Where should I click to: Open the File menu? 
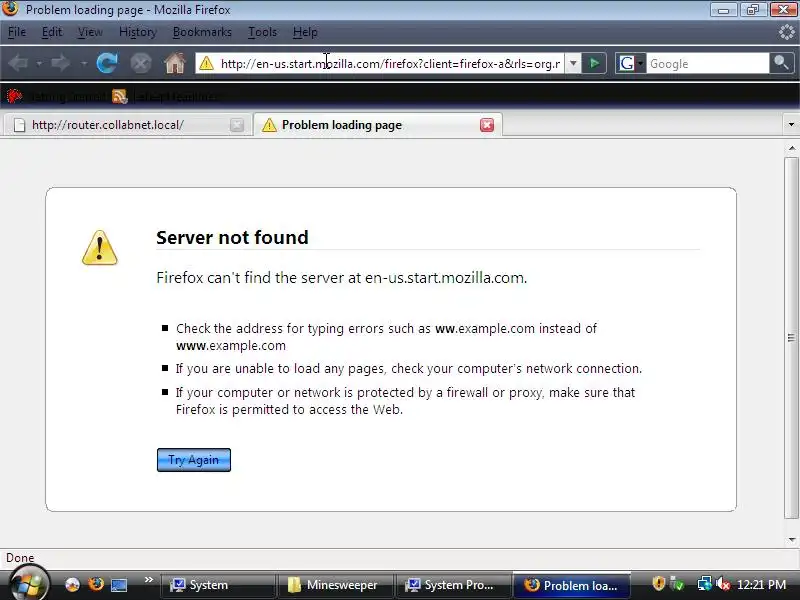(17, 32)
